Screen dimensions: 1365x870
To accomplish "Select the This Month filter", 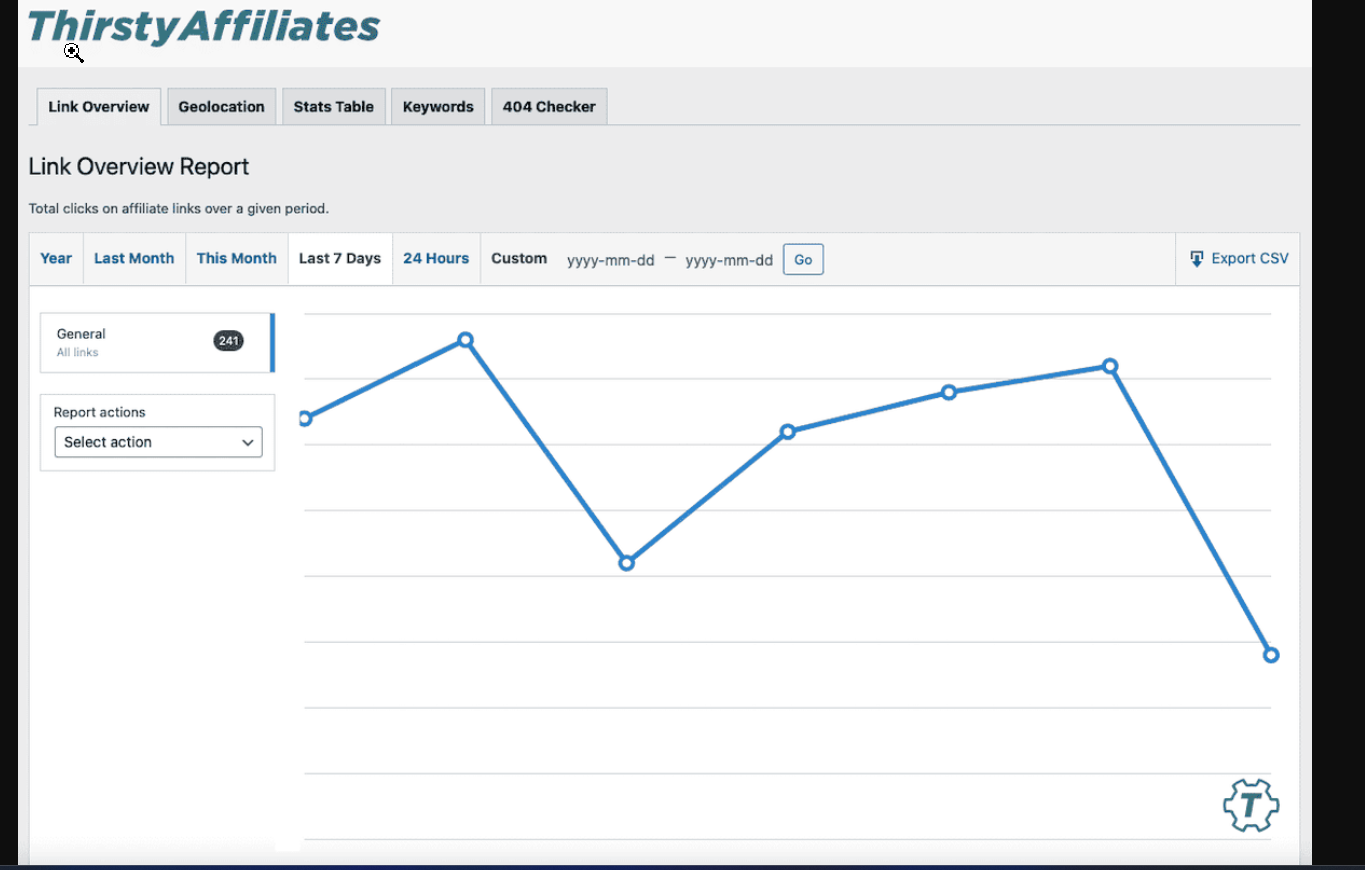I will click(236, 258).
